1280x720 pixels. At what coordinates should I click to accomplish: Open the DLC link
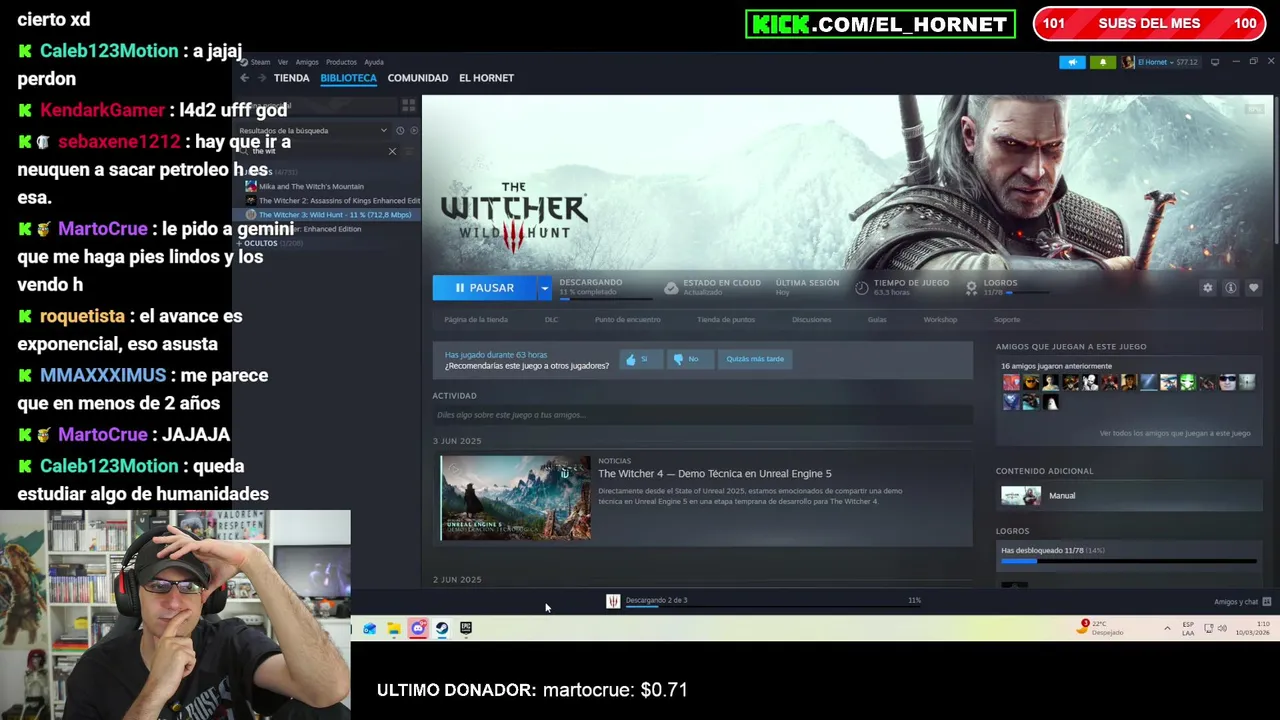(x=551, y=320)
